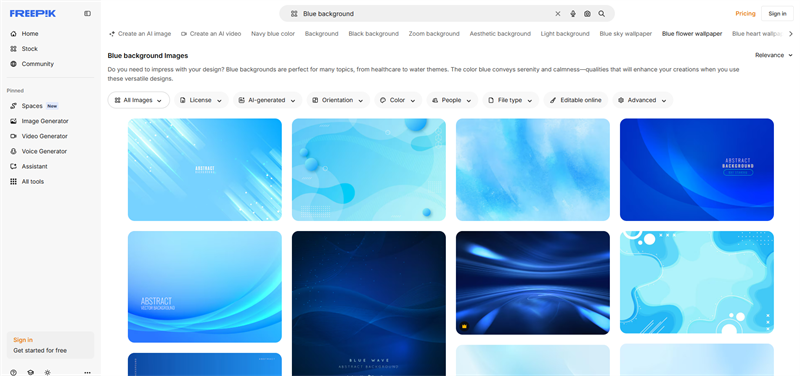
Task: Choose Aesthetic background tag
Action: 500,34
